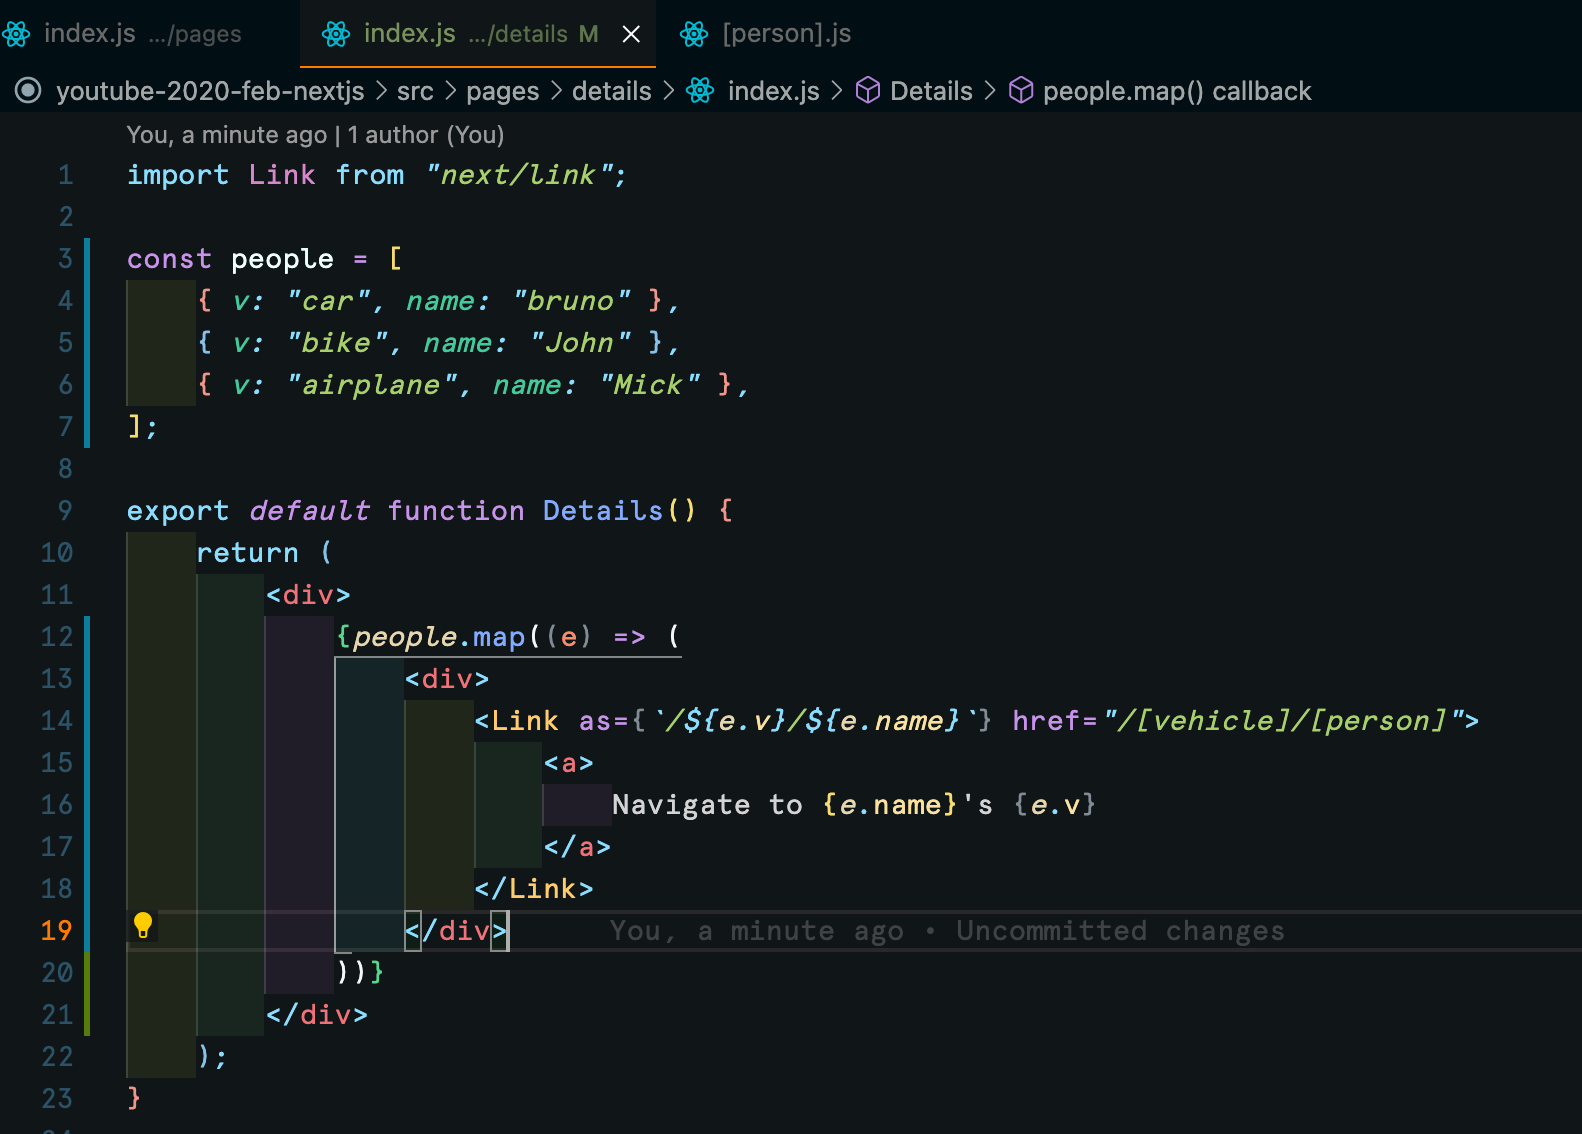
Task: Click line number 9 in gutter
Action: [x=66, y=511]
